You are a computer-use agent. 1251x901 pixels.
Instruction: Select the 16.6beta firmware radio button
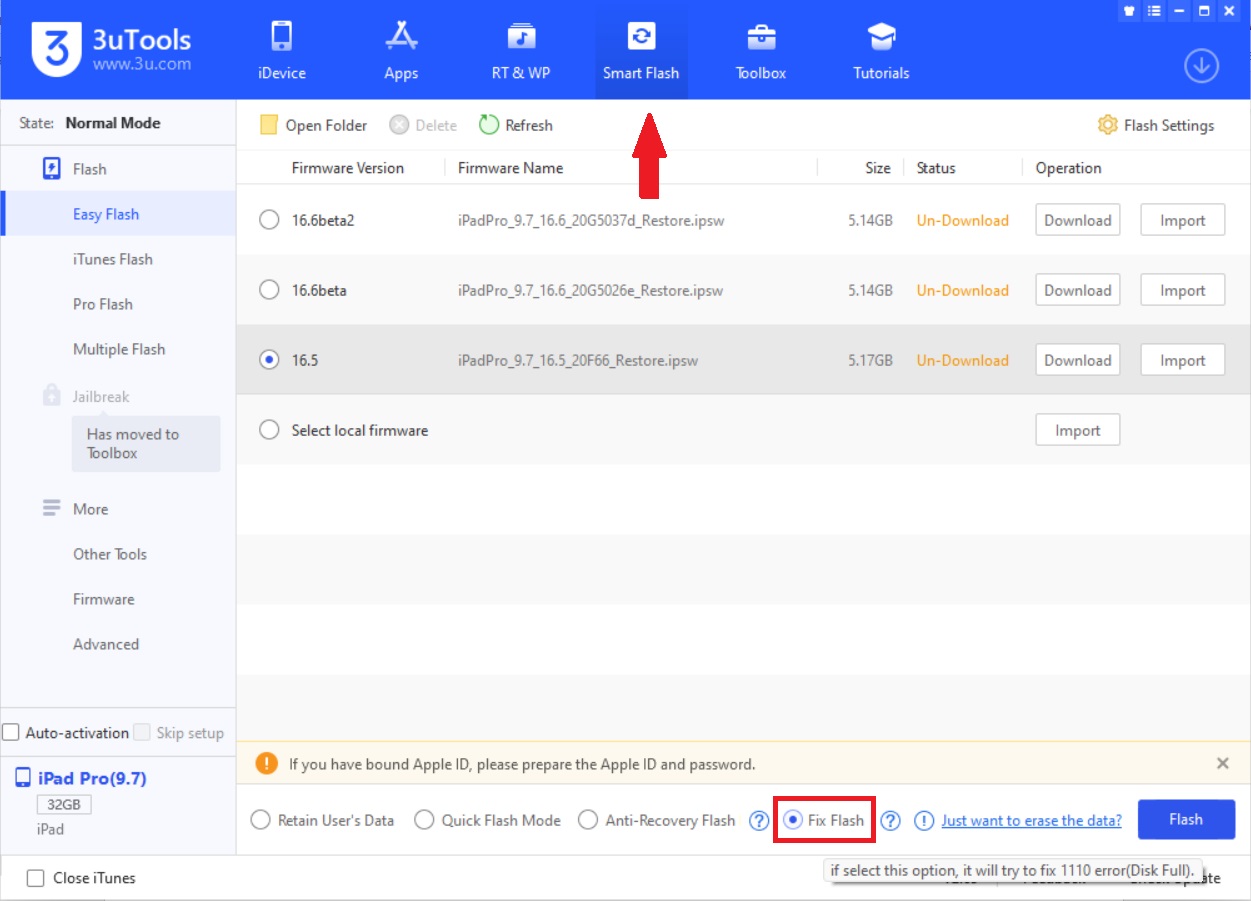point(269,290)
